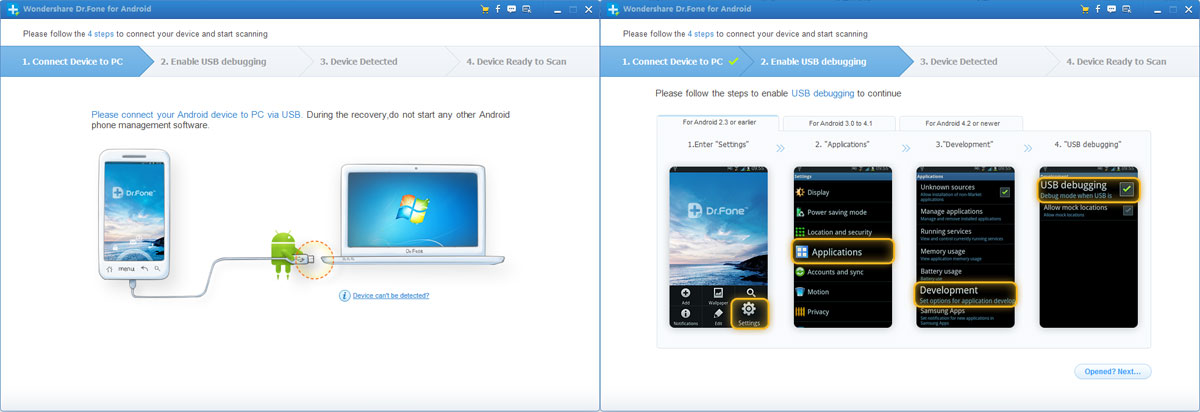
Task: Click the Windows logo on the laptop screen
Action: coord(409,210)
